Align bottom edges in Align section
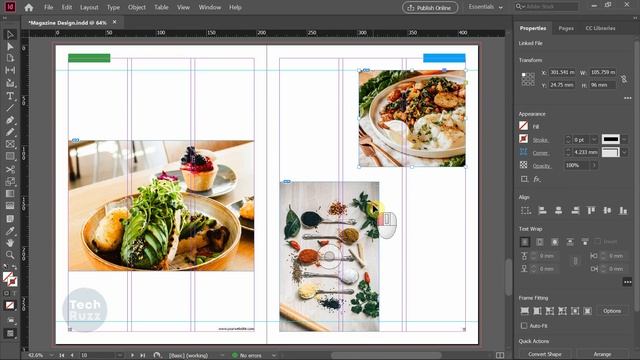640x360 pixels. tap(623, 211)
